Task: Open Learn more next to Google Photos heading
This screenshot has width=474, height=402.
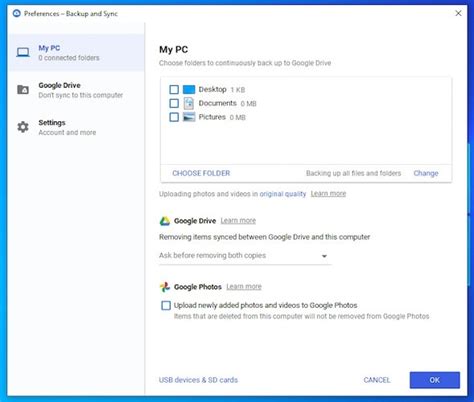Action: coord(244,287)
